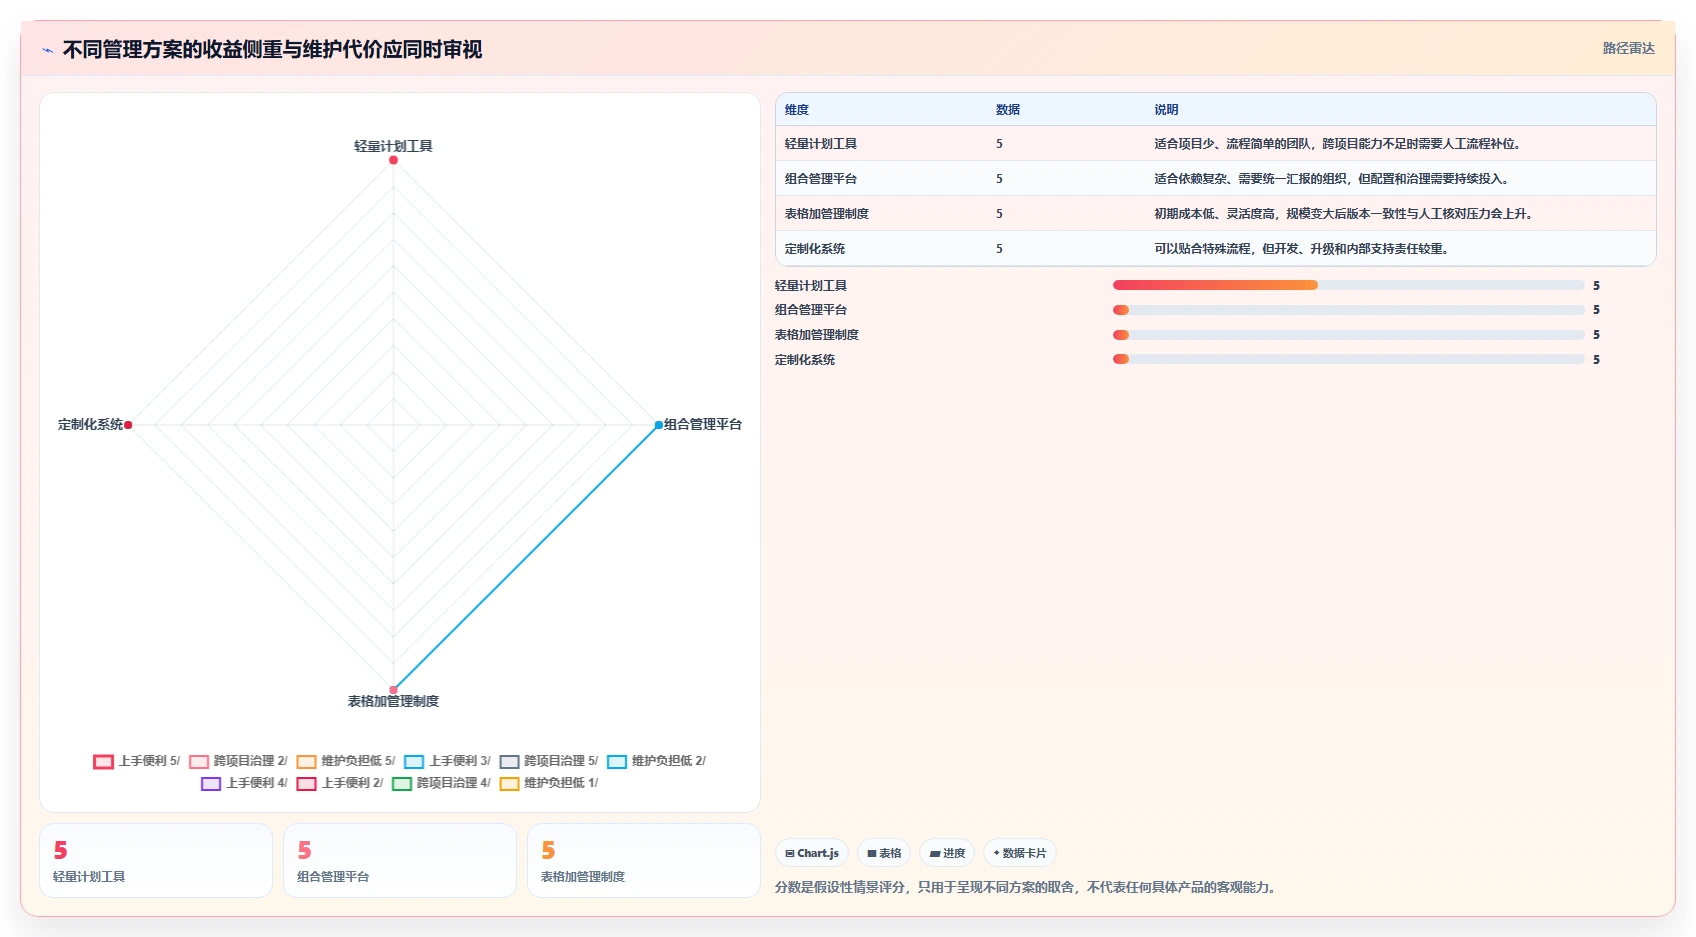Open the 轻量计划工具 data card
Viewport: 1696px width, 937px height.
click(156, 861)
